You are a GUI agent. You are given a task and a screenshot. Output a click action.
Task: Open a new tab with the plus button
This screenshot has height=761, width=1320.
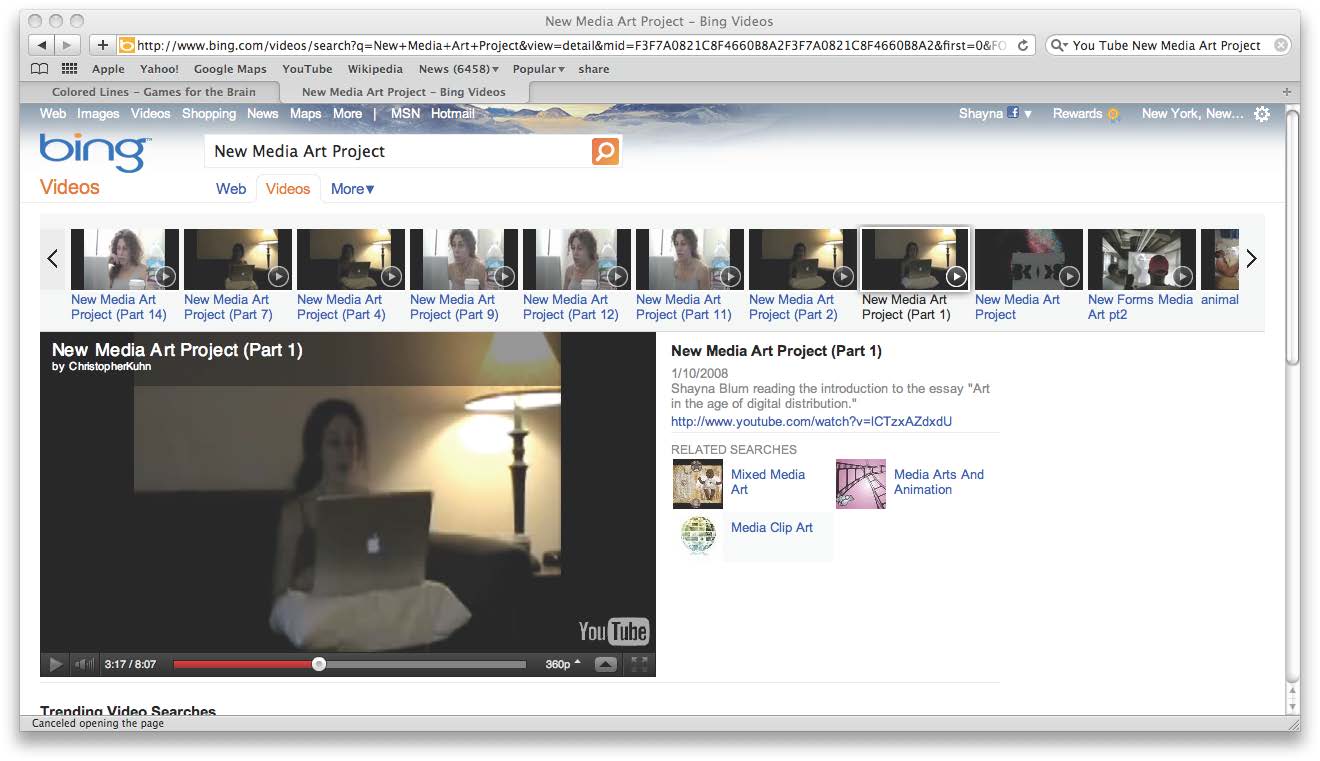(1287, 92)
